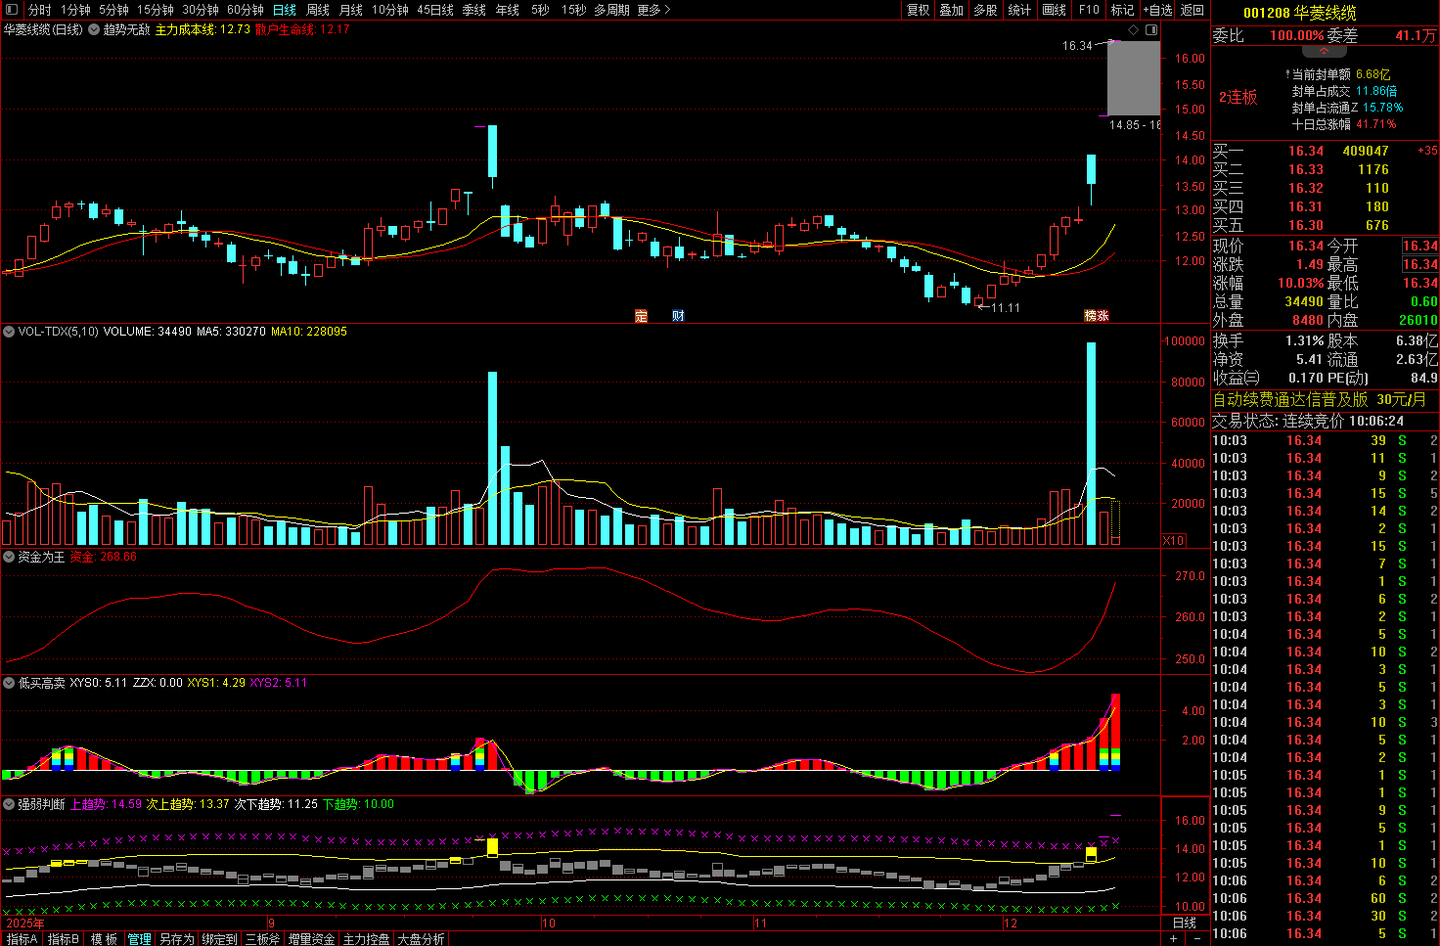
Task: Open the 趋势无敌 indicator dropdown arrow
Action: point(94,30)
